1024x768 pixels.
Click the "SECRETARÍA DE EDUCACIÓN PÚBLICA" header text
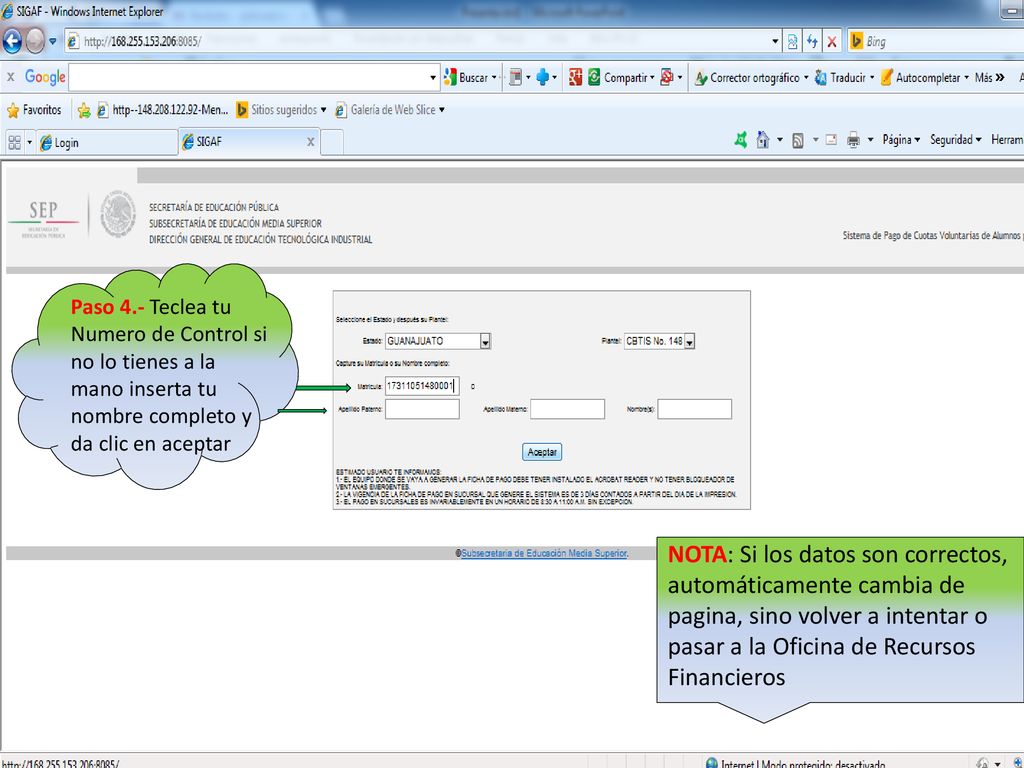(x=214, y=207)
